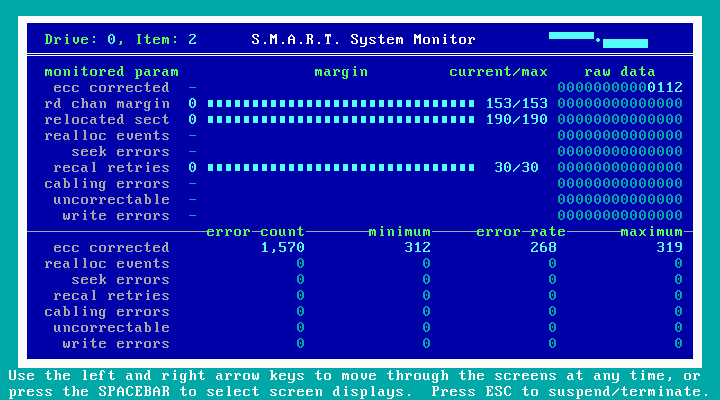The width and height of the screenshot is (720, 400).
Task: Click the "monitored param" column header
Action: 112,72
